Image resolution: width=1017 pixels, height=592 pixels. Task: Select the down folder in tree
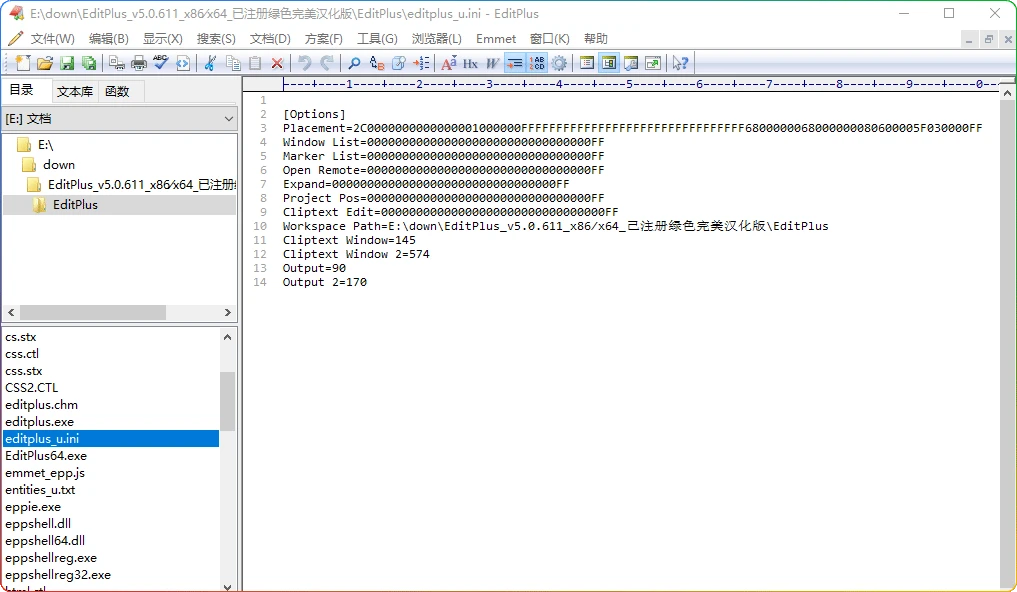point(58,165)
